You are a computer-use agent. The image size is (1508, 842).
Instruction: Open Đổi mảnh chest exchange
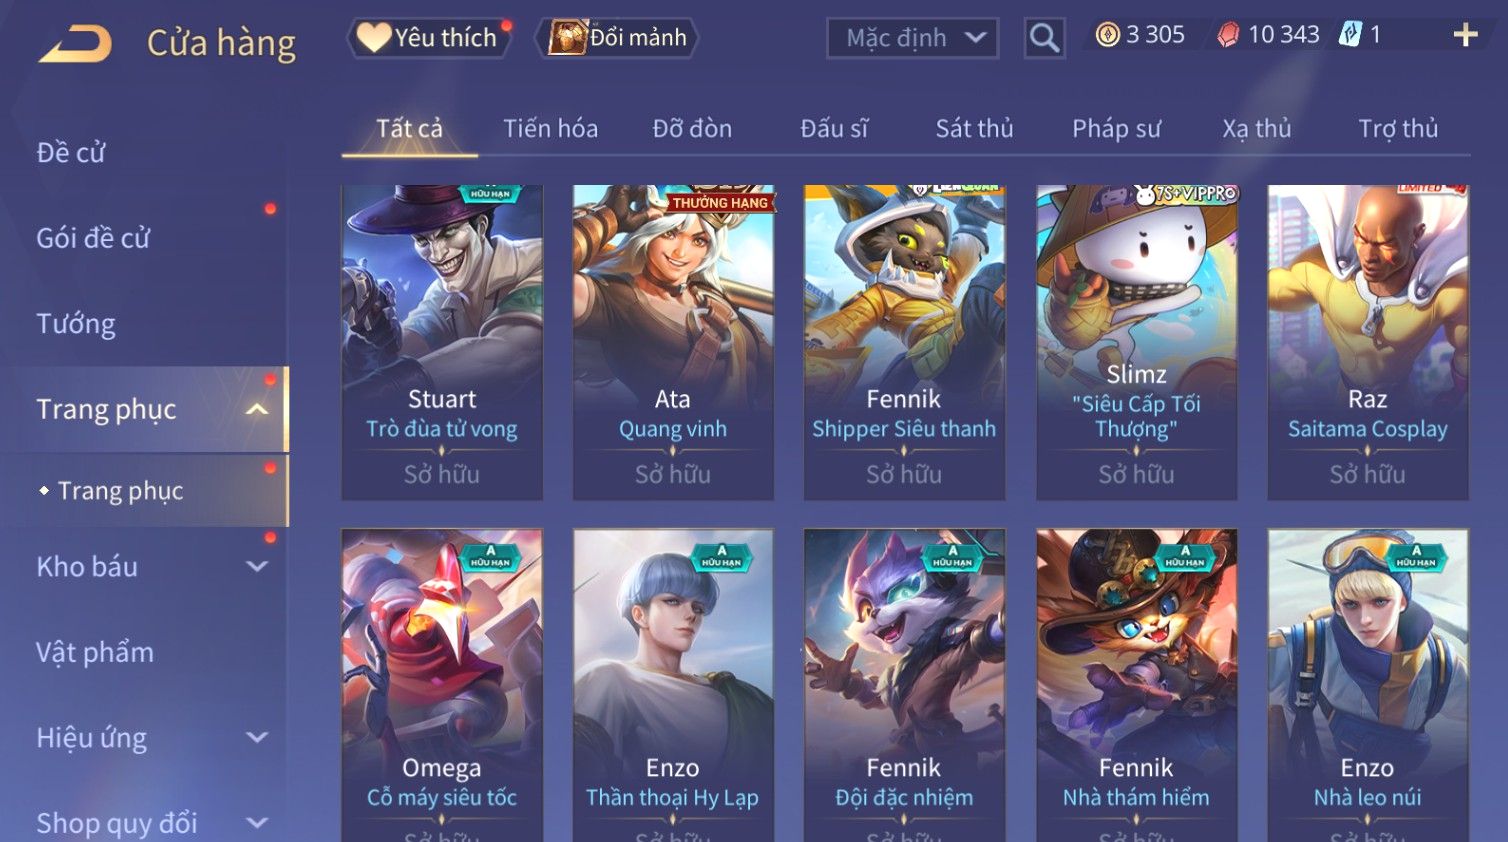coord(617,38)
